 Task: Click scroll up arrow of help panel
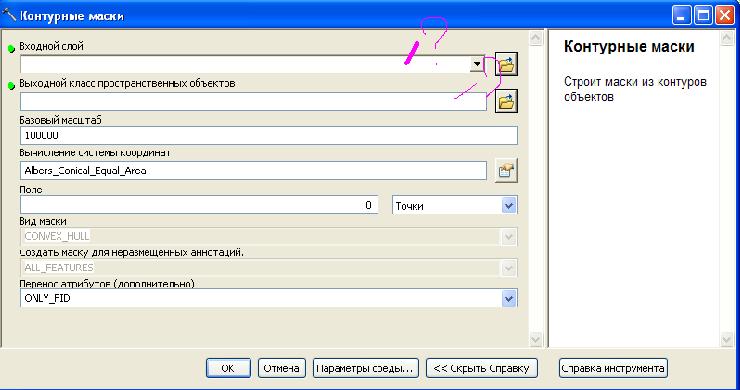[727, 38]
